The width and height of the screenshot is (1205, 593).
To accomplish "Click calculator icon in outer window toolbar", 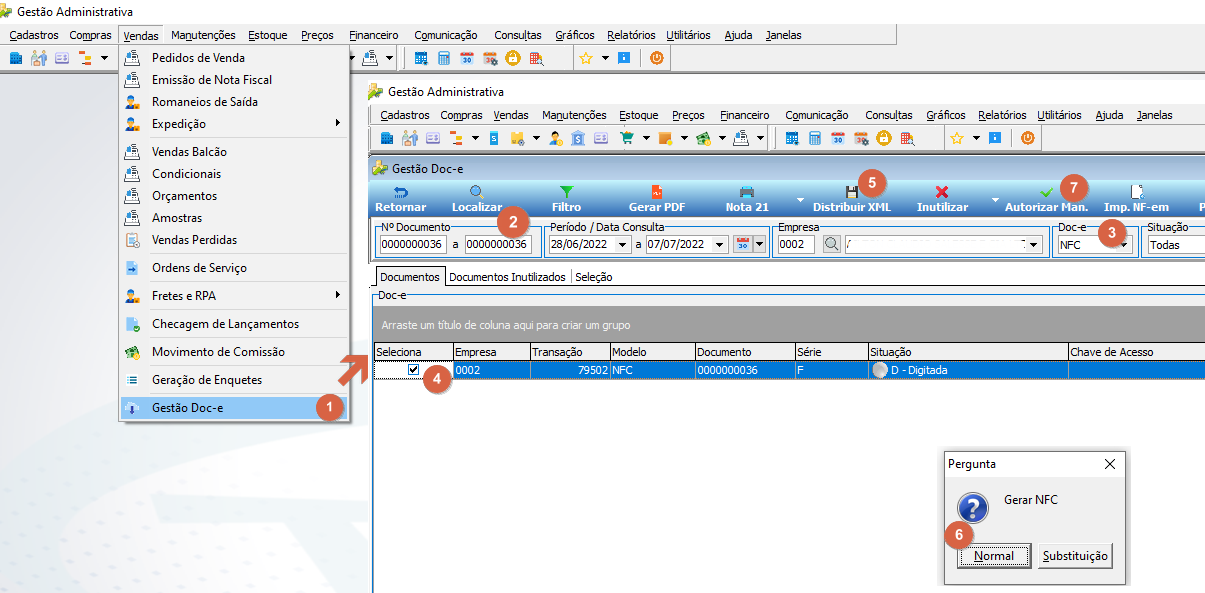I will click(x=444, y=58).
